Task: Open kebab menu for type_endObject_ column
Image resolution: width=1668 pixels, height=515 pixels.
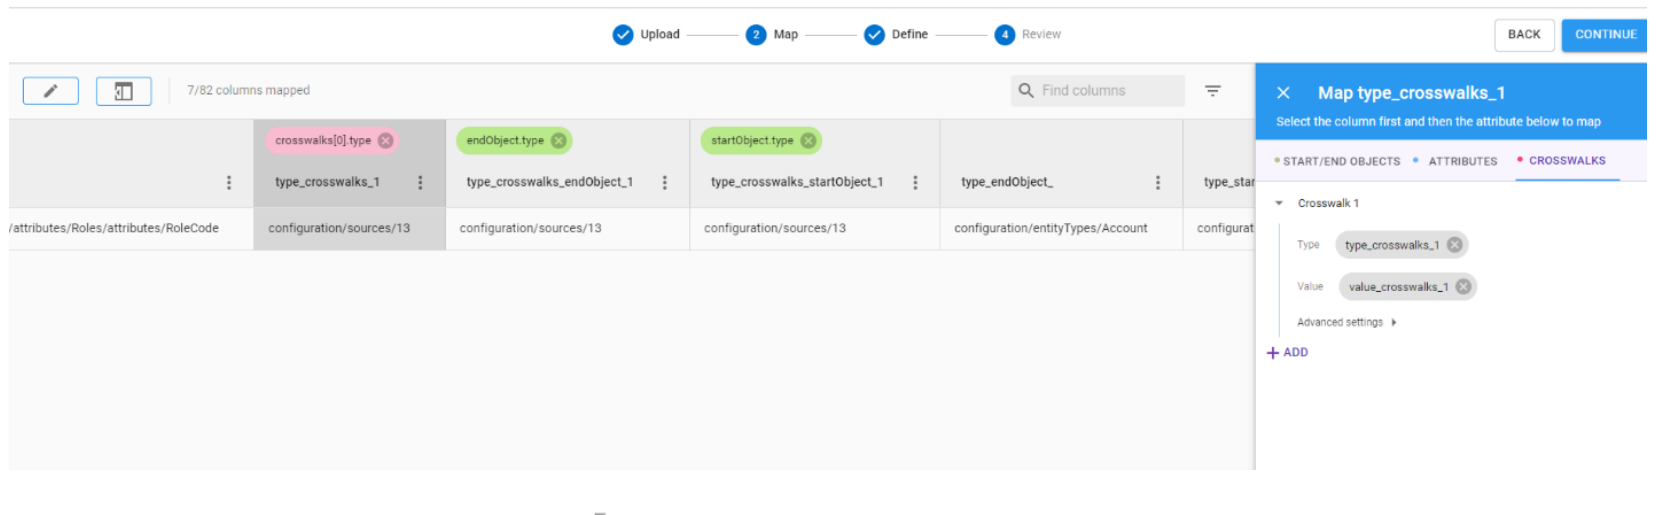Action: (x=1158, y=182)
